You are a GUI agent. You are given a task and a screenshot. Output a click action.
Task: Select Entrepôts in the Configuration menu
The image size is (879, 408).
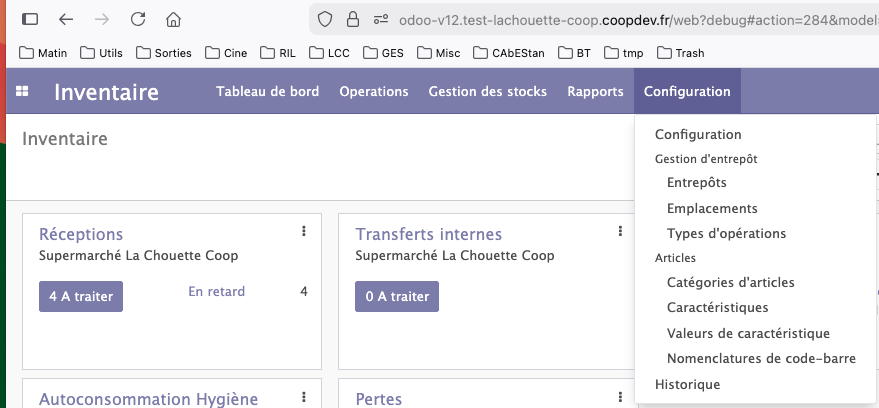[x=696, y=183]
